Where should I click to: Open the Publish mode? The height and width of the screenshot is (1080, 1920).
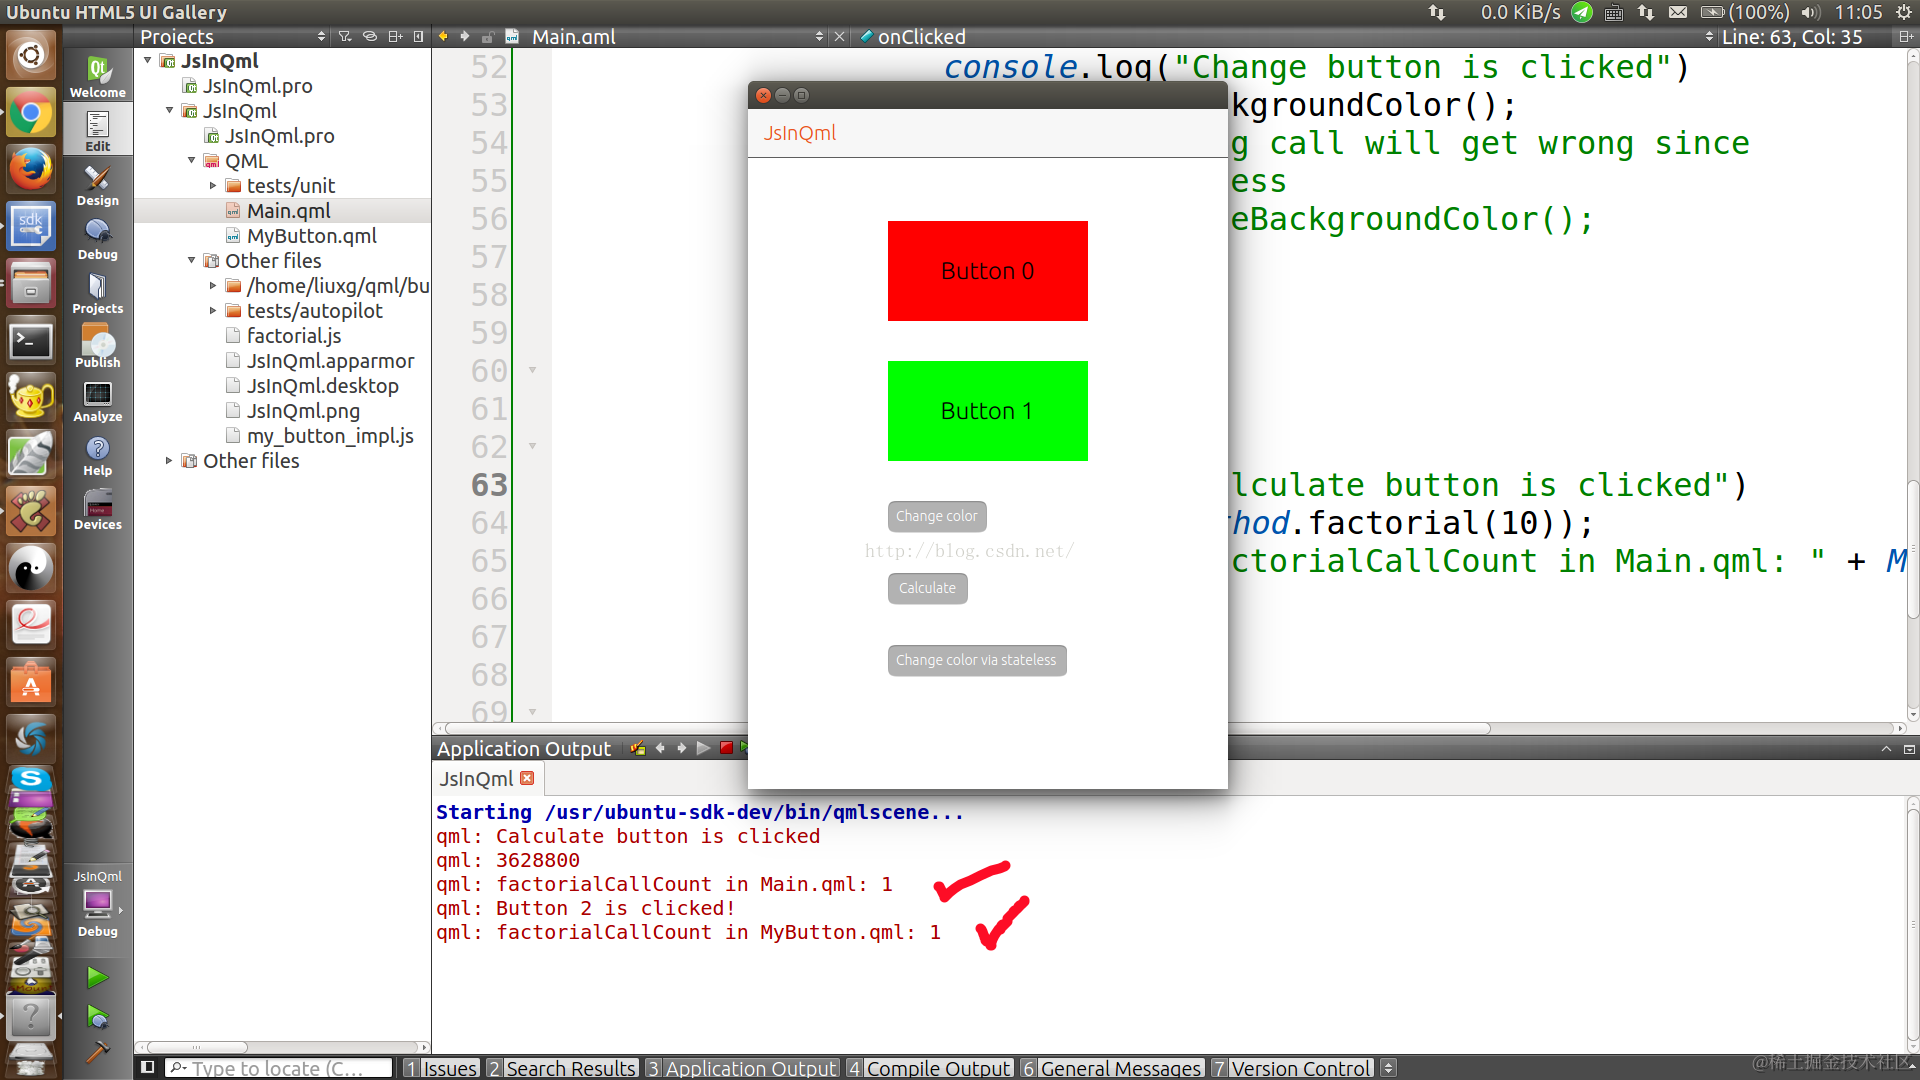tap(97, 347)
